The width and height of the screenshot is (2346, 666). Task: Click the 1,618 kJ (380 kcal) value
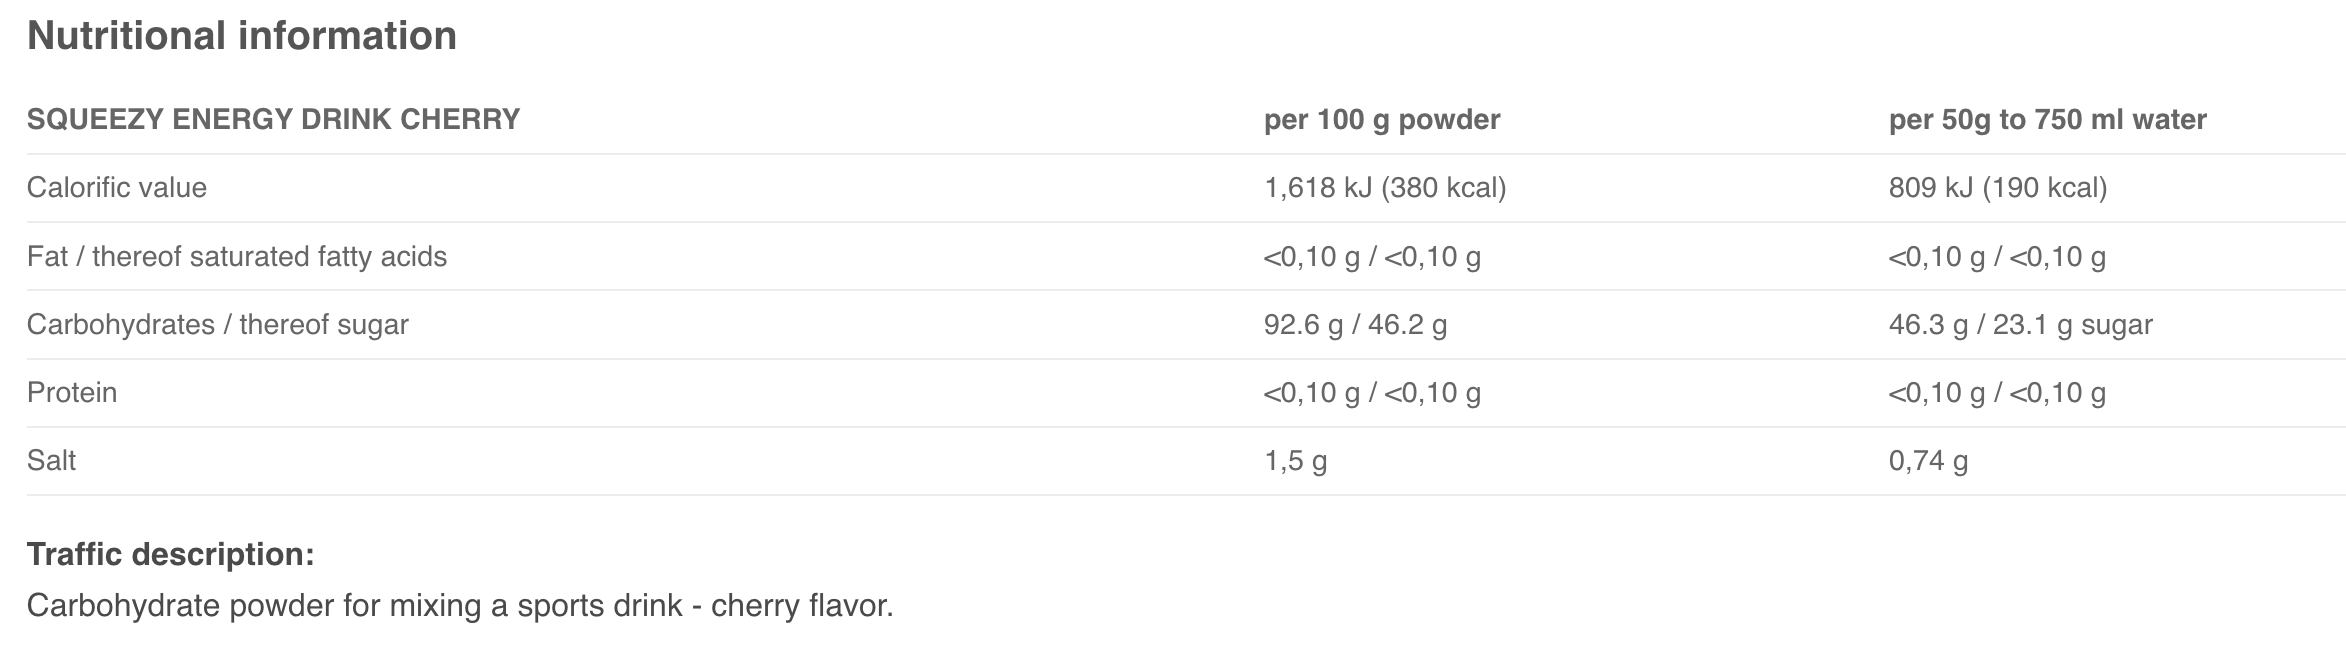1385,188
